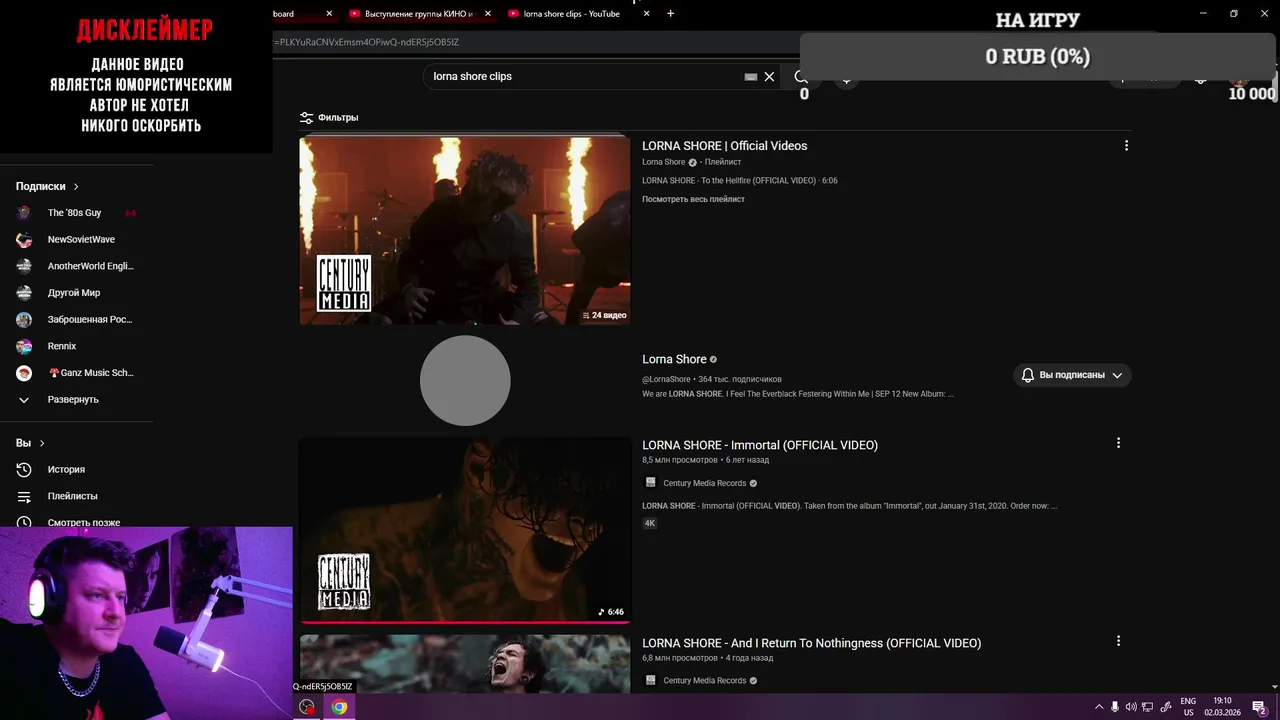This screenshot has width=1280, height=720.
Task: Open The '80s Guy channel avatar
Action: 24,213
